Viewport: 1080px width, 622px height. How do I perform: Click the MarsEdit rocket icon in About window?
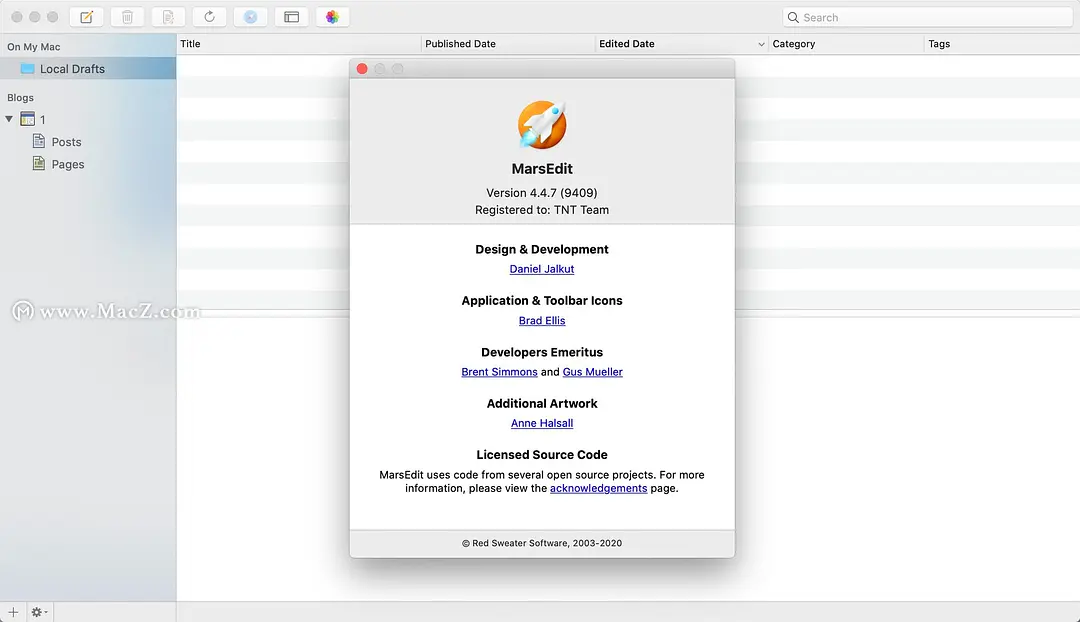(542, 124)
